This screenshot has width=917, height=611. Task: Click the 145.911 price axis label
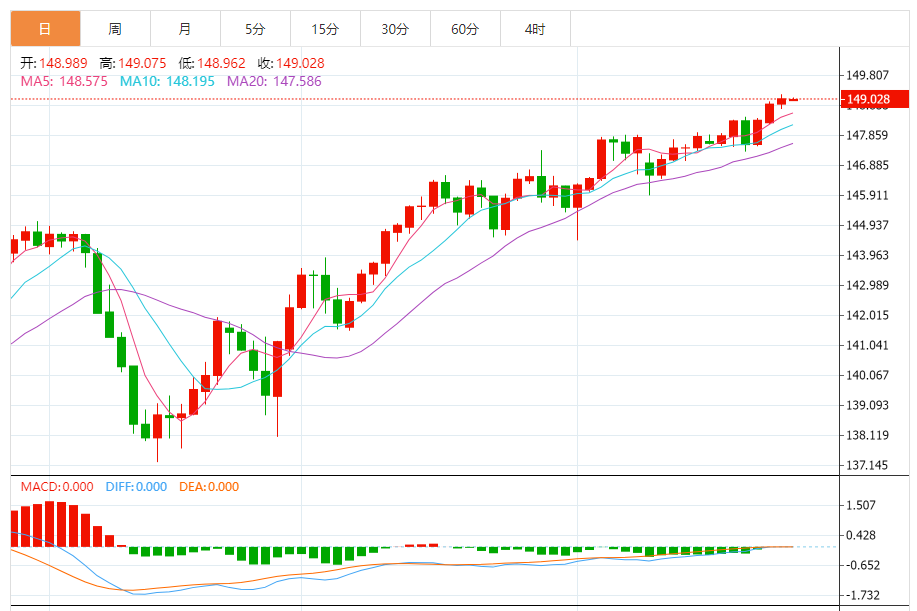tap(867, 195)
